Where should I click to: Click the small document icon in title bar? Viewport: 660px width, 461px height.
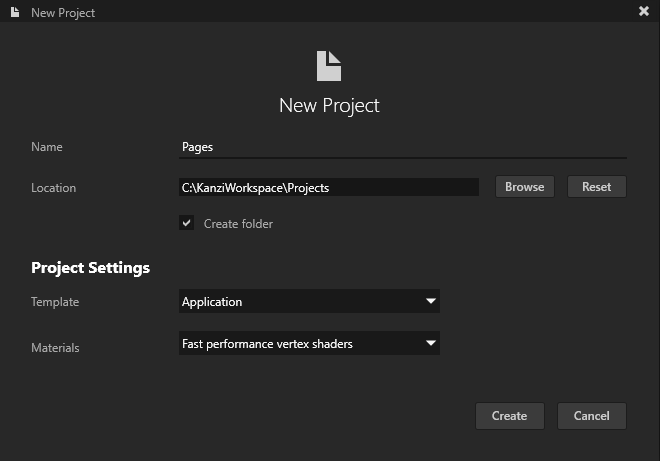(14, 12)
